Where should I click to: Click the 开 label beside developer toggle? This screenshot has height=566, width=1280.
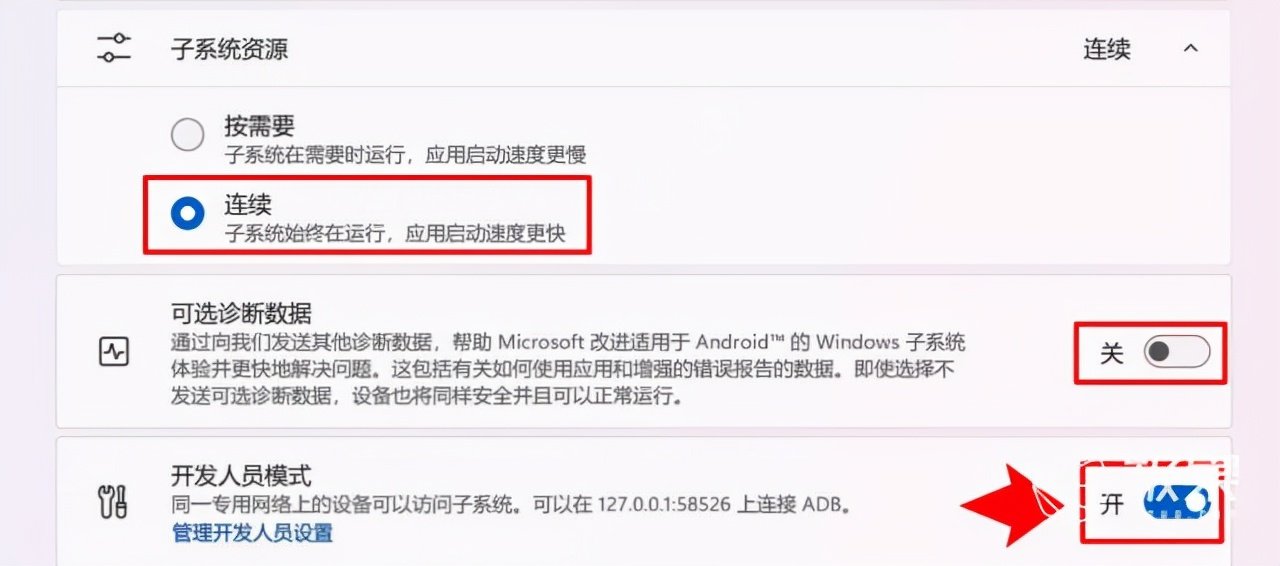tap(1112, 504)
